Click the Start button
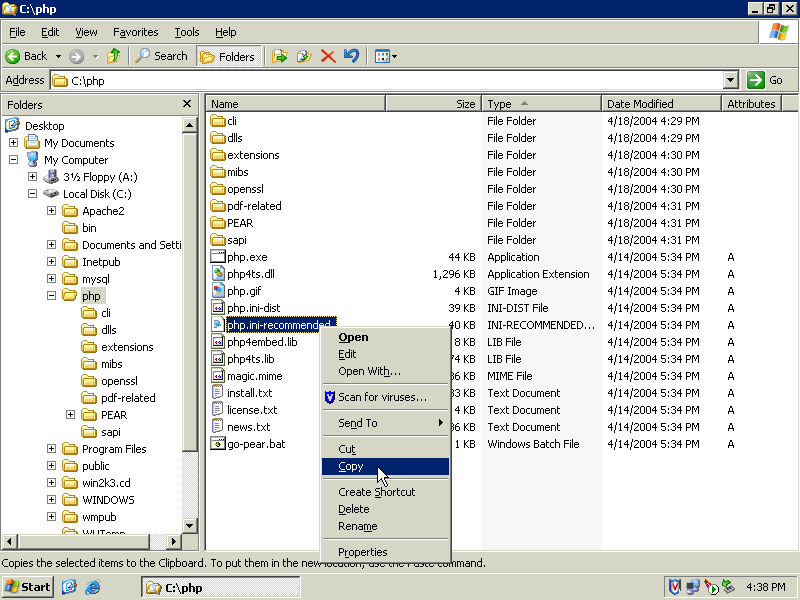Screen dimensions: 800x600 pos(28,587)
